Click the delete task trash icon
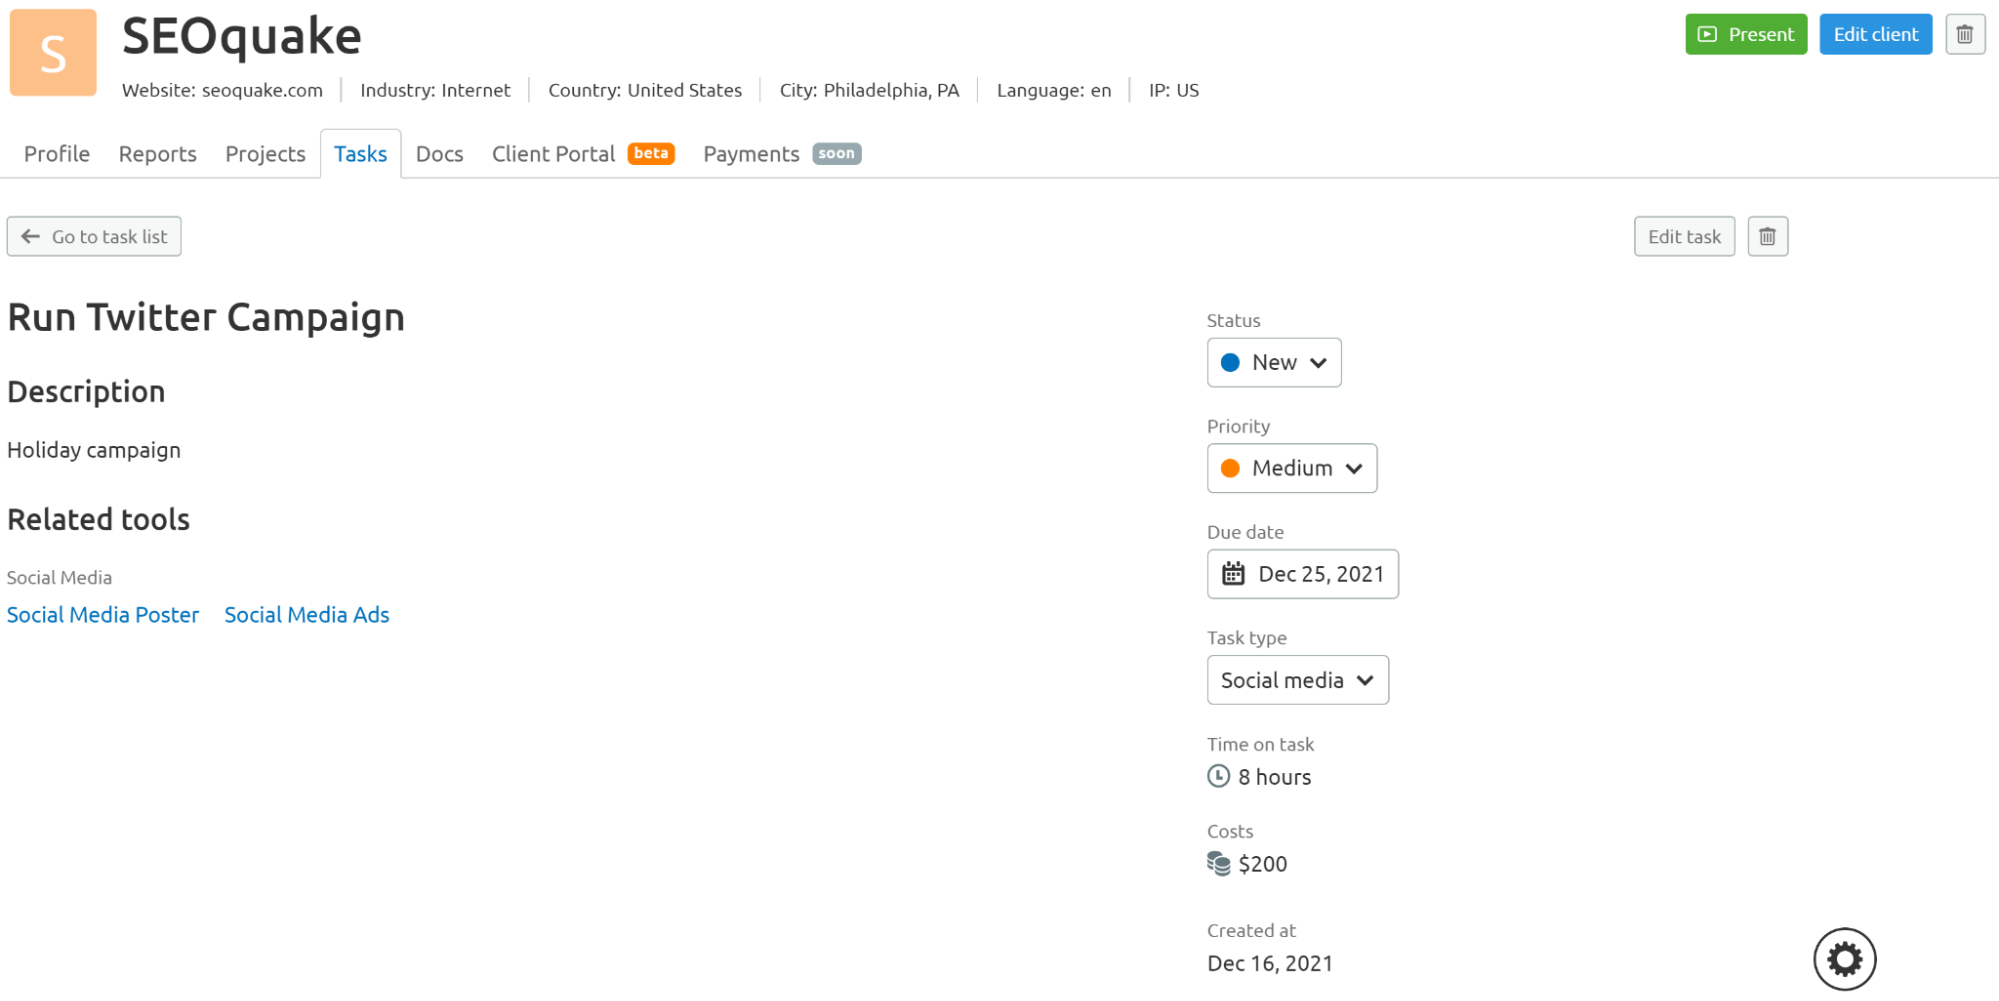 tap(1767, 236)
